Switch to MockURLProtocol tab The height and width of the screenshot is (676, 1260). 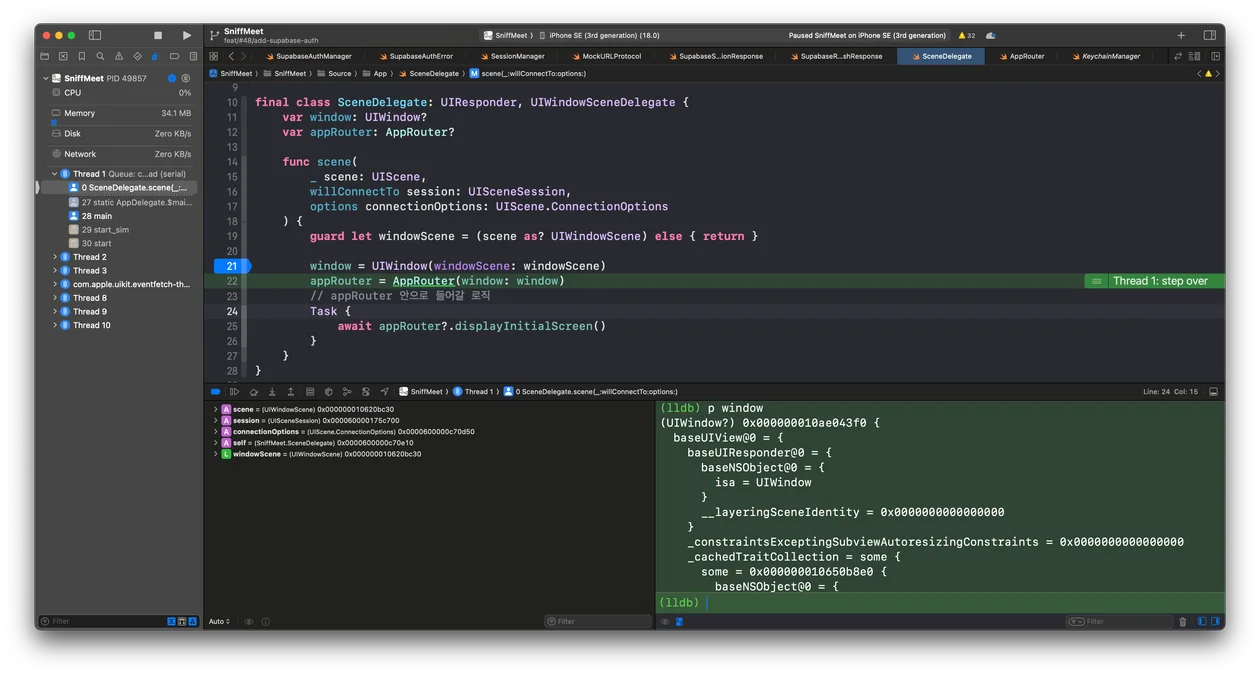608,56
